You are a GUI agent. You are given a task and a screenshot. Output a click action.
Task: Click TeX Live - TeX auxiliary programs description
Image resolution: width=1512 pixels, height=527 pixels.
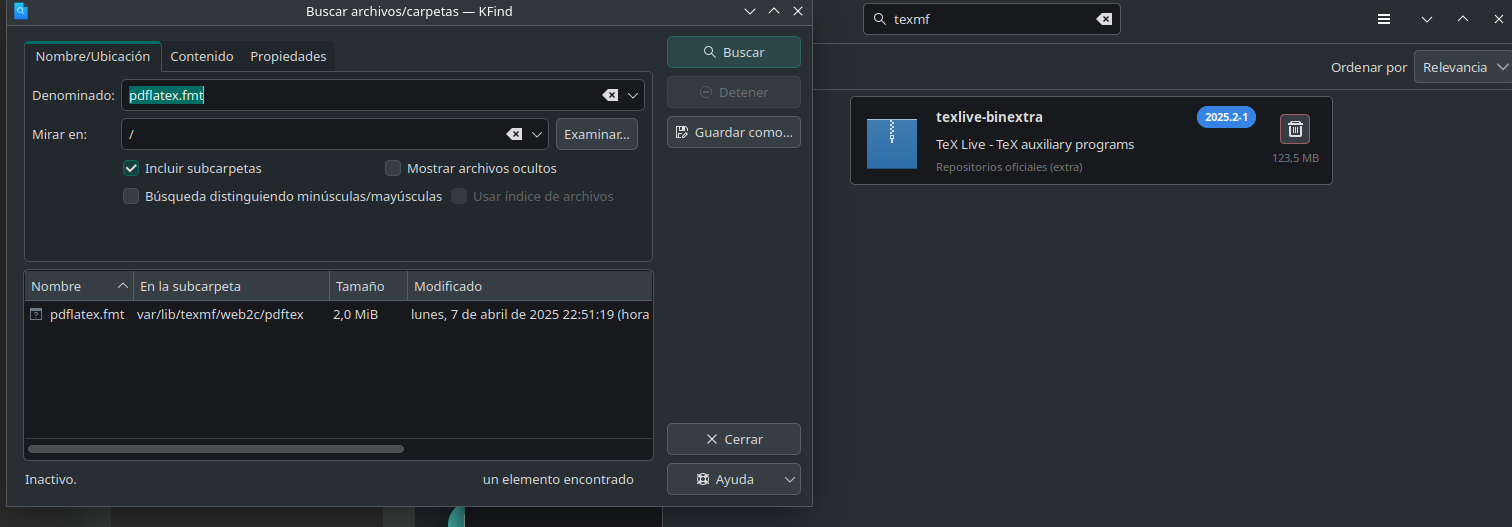[x=1035, y=144]
